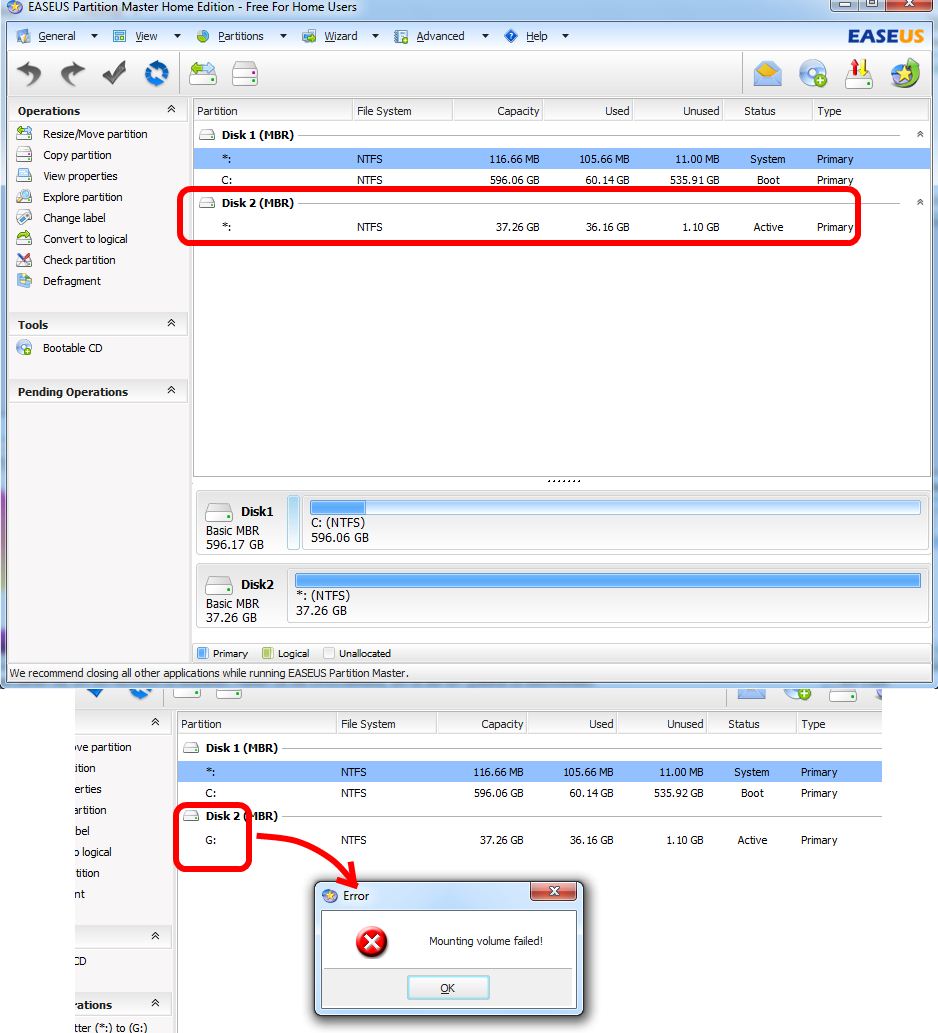Click the Undo arrow in the toolbar

[29, 73]
